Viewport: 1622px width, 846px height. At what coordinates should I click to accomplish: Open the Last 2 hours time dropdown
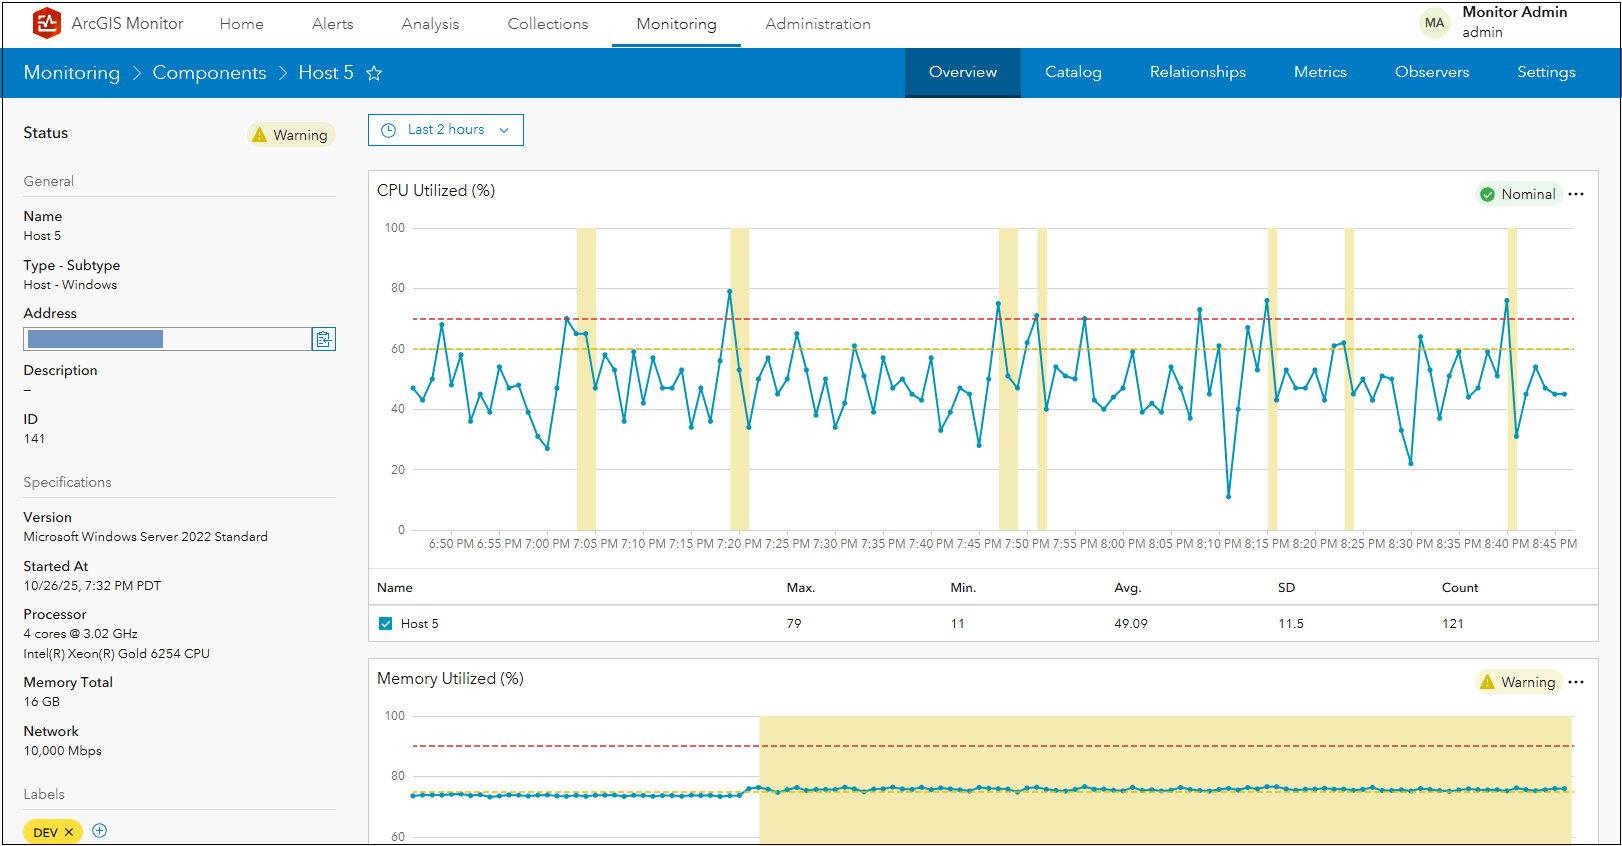pyautogui.click(x=446, y=130)
